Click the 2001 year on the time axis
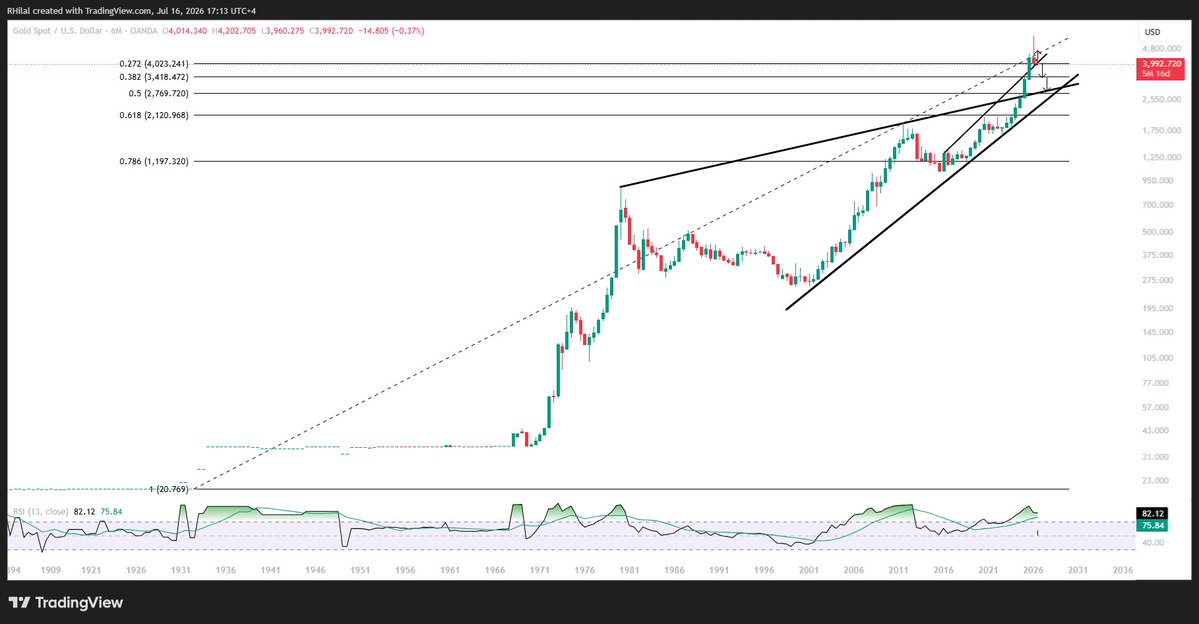1199x624 pixels. (x=809, y=570)
